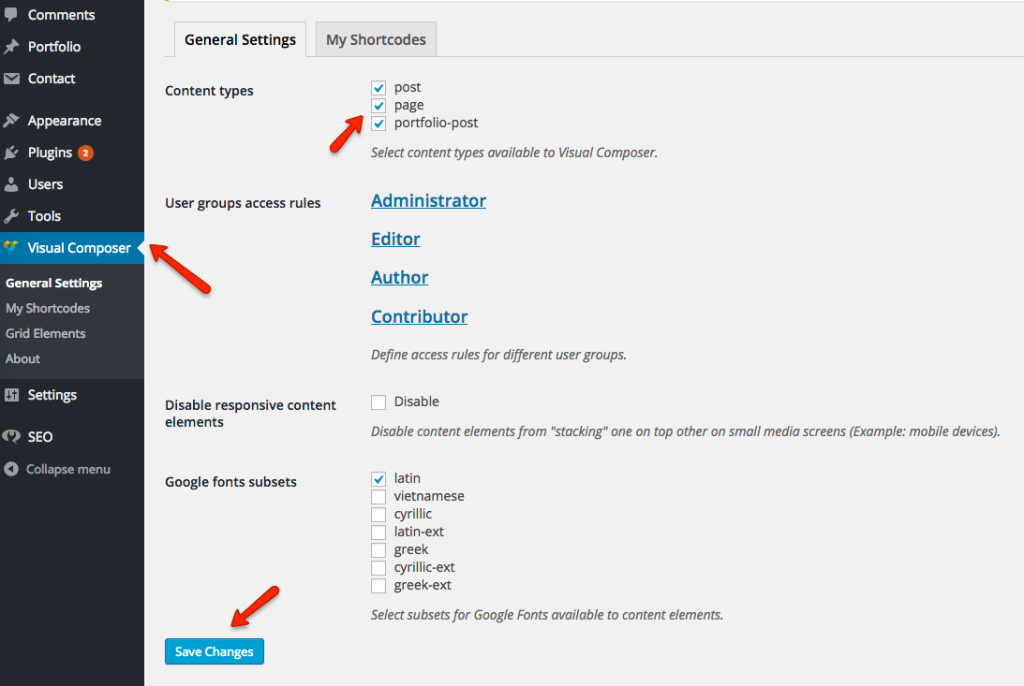The height and width of the screenshot is (686, 1024).
Task: Click the Tools wrench icon
Action: (11, 216)
